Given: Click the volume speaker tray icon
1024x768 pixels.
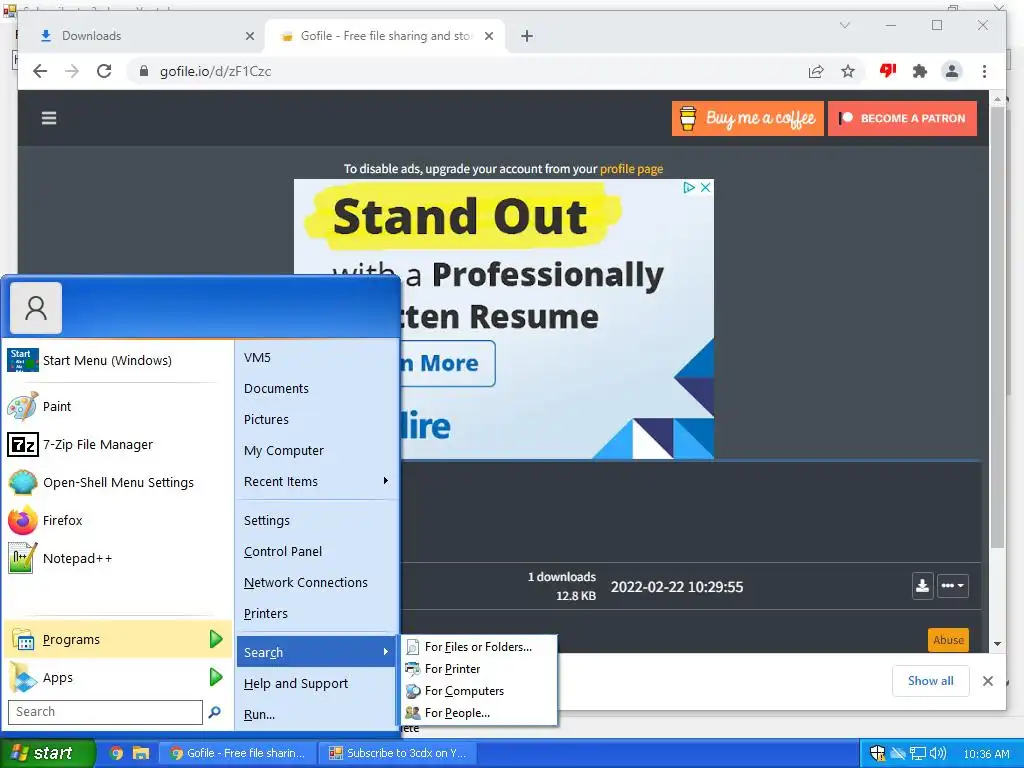Looking at the screenshot, I should pos(938,754).
